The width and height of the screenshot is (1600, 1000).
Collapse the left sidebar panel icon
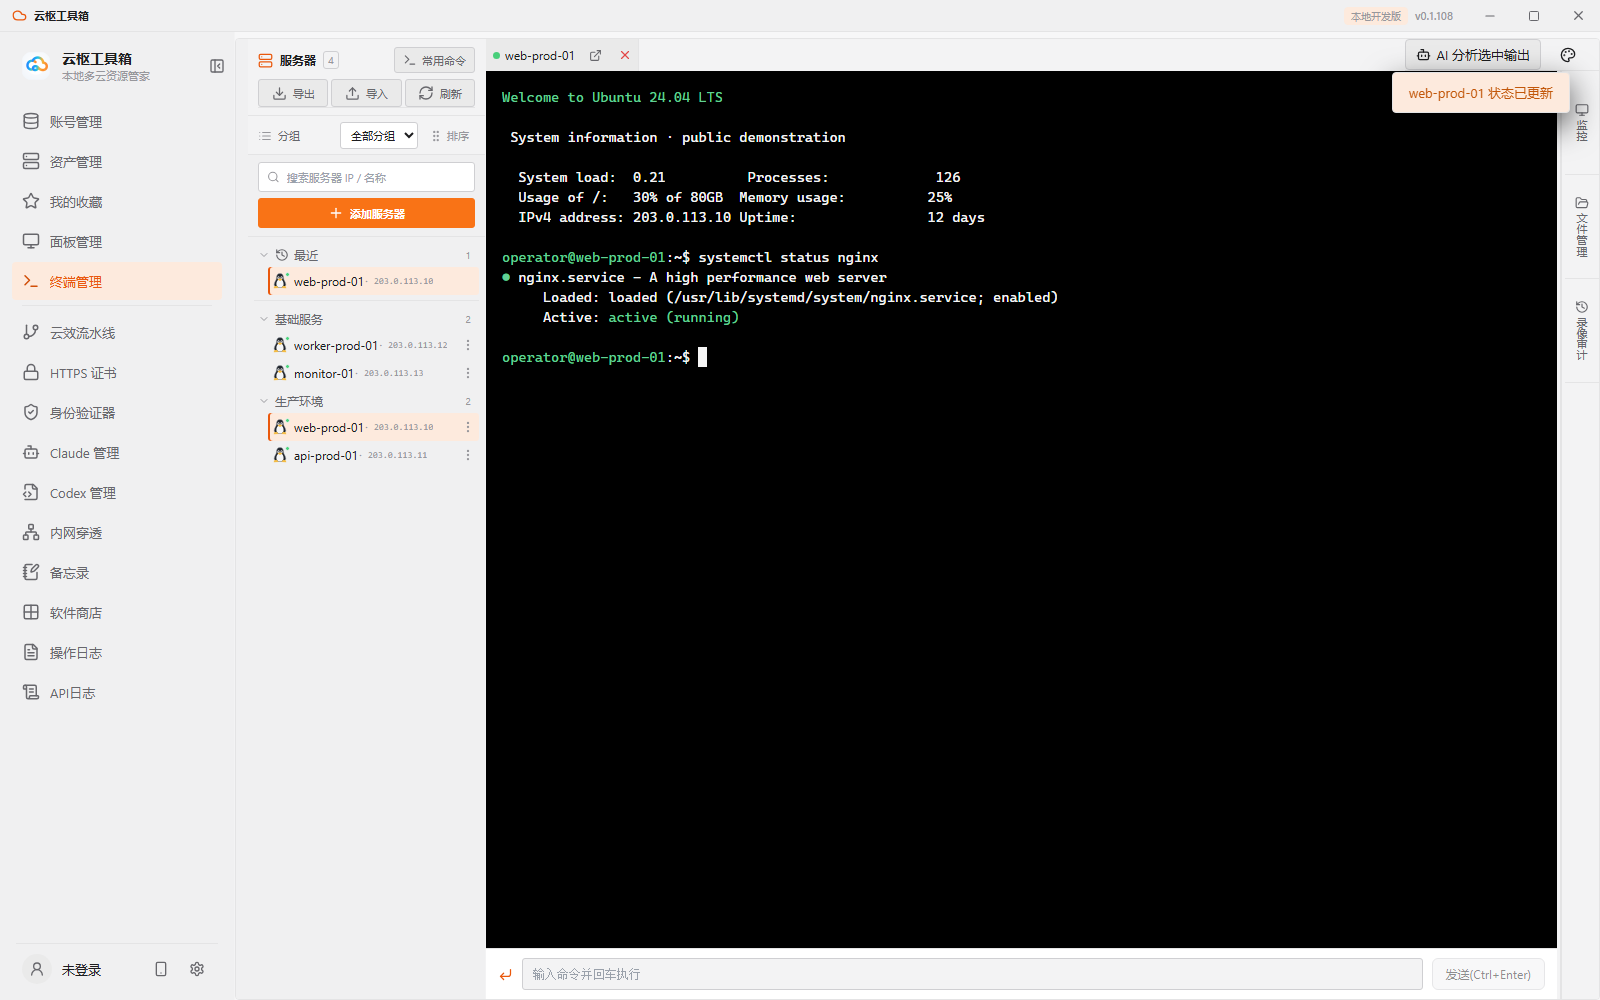click(217, 66)
